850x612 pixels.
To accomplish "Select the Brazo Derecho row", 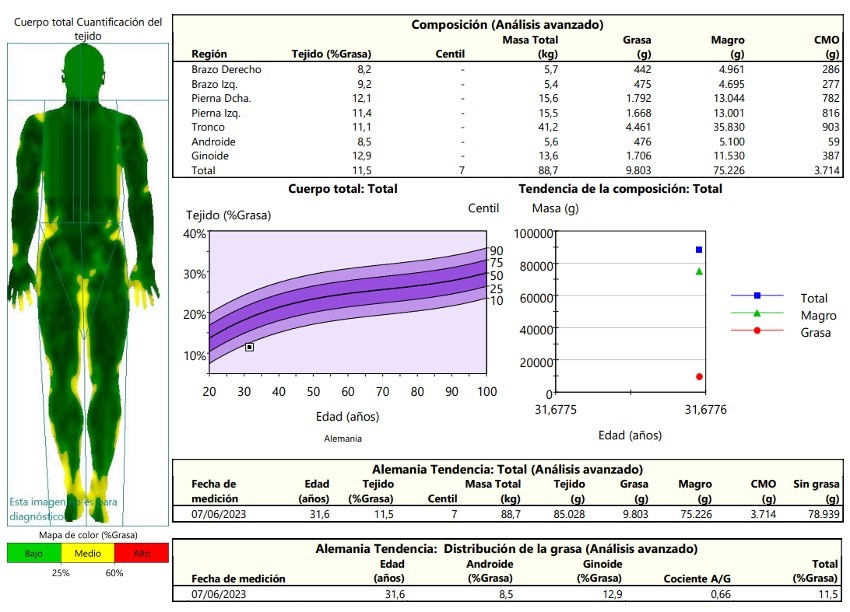I will pos(226,70).
